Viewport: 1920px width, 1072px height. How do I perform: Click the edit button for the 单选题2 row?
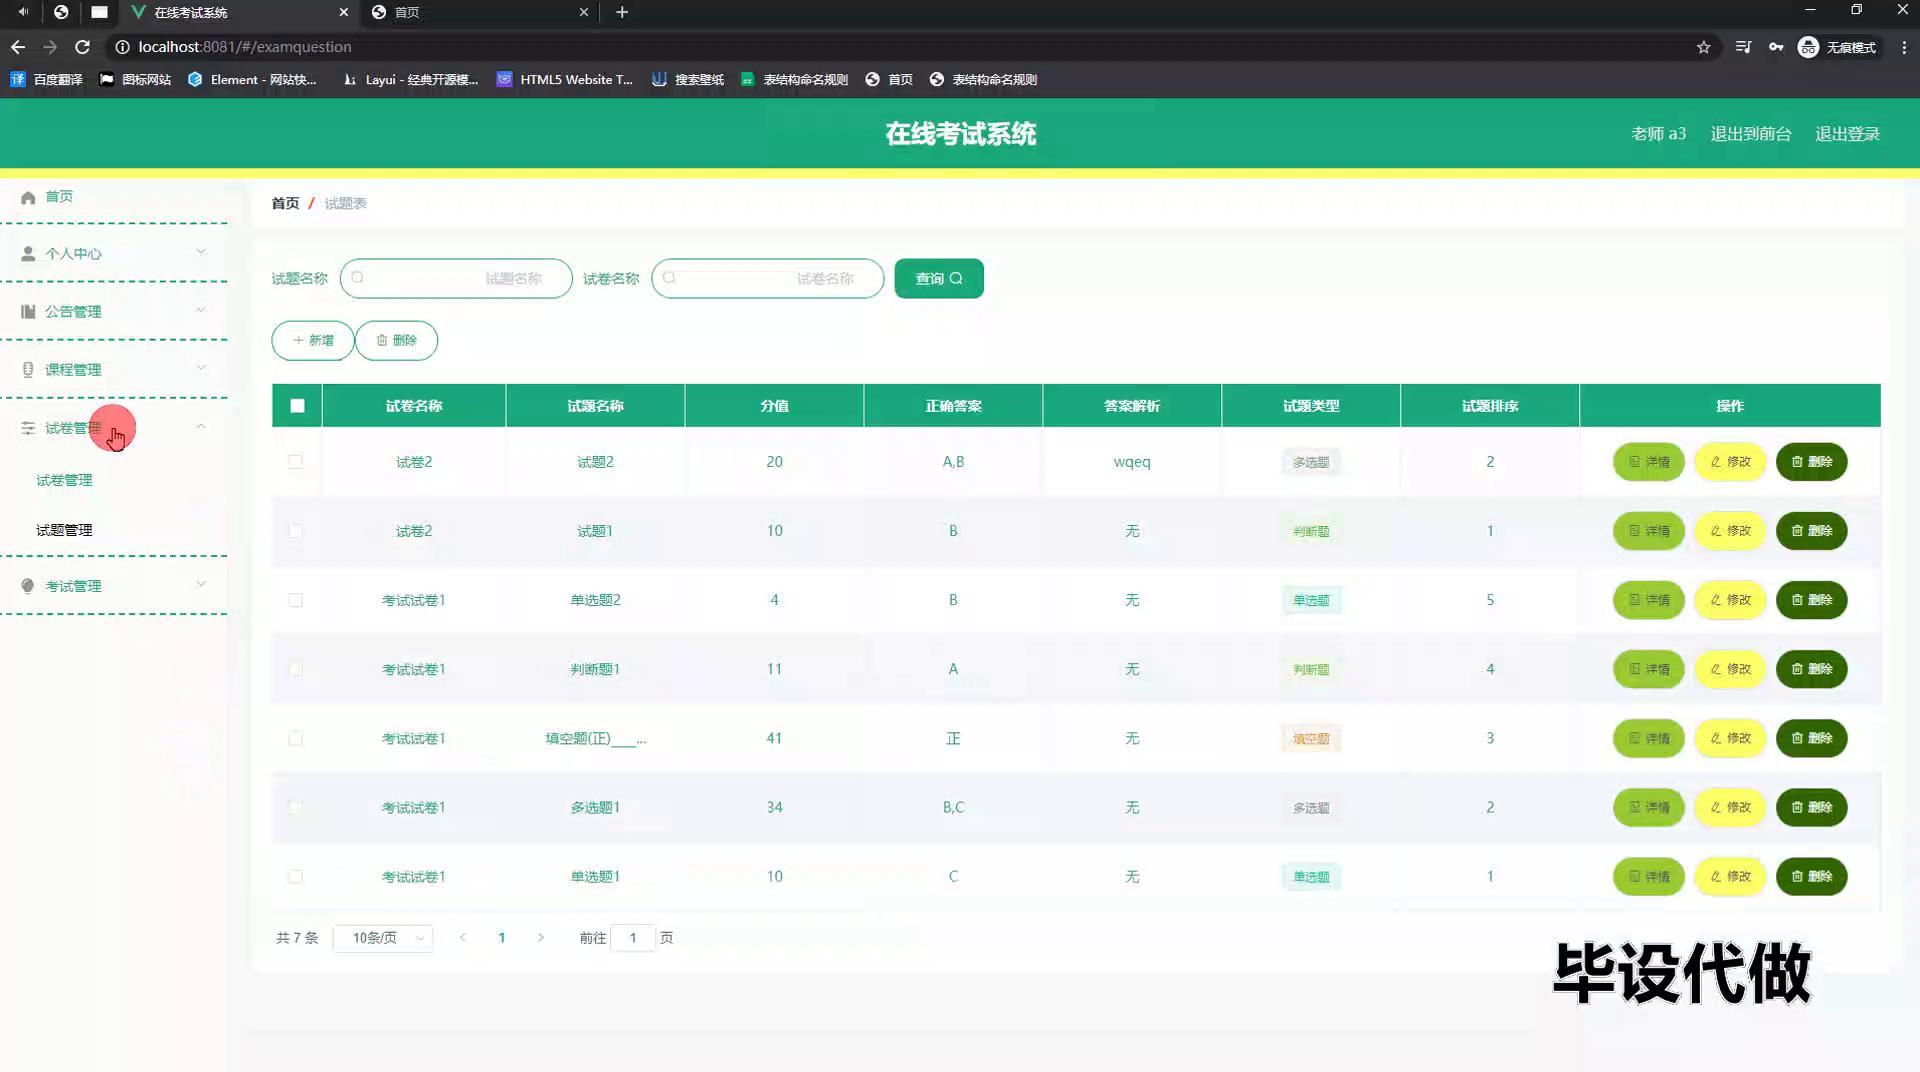click(1730, 600)
